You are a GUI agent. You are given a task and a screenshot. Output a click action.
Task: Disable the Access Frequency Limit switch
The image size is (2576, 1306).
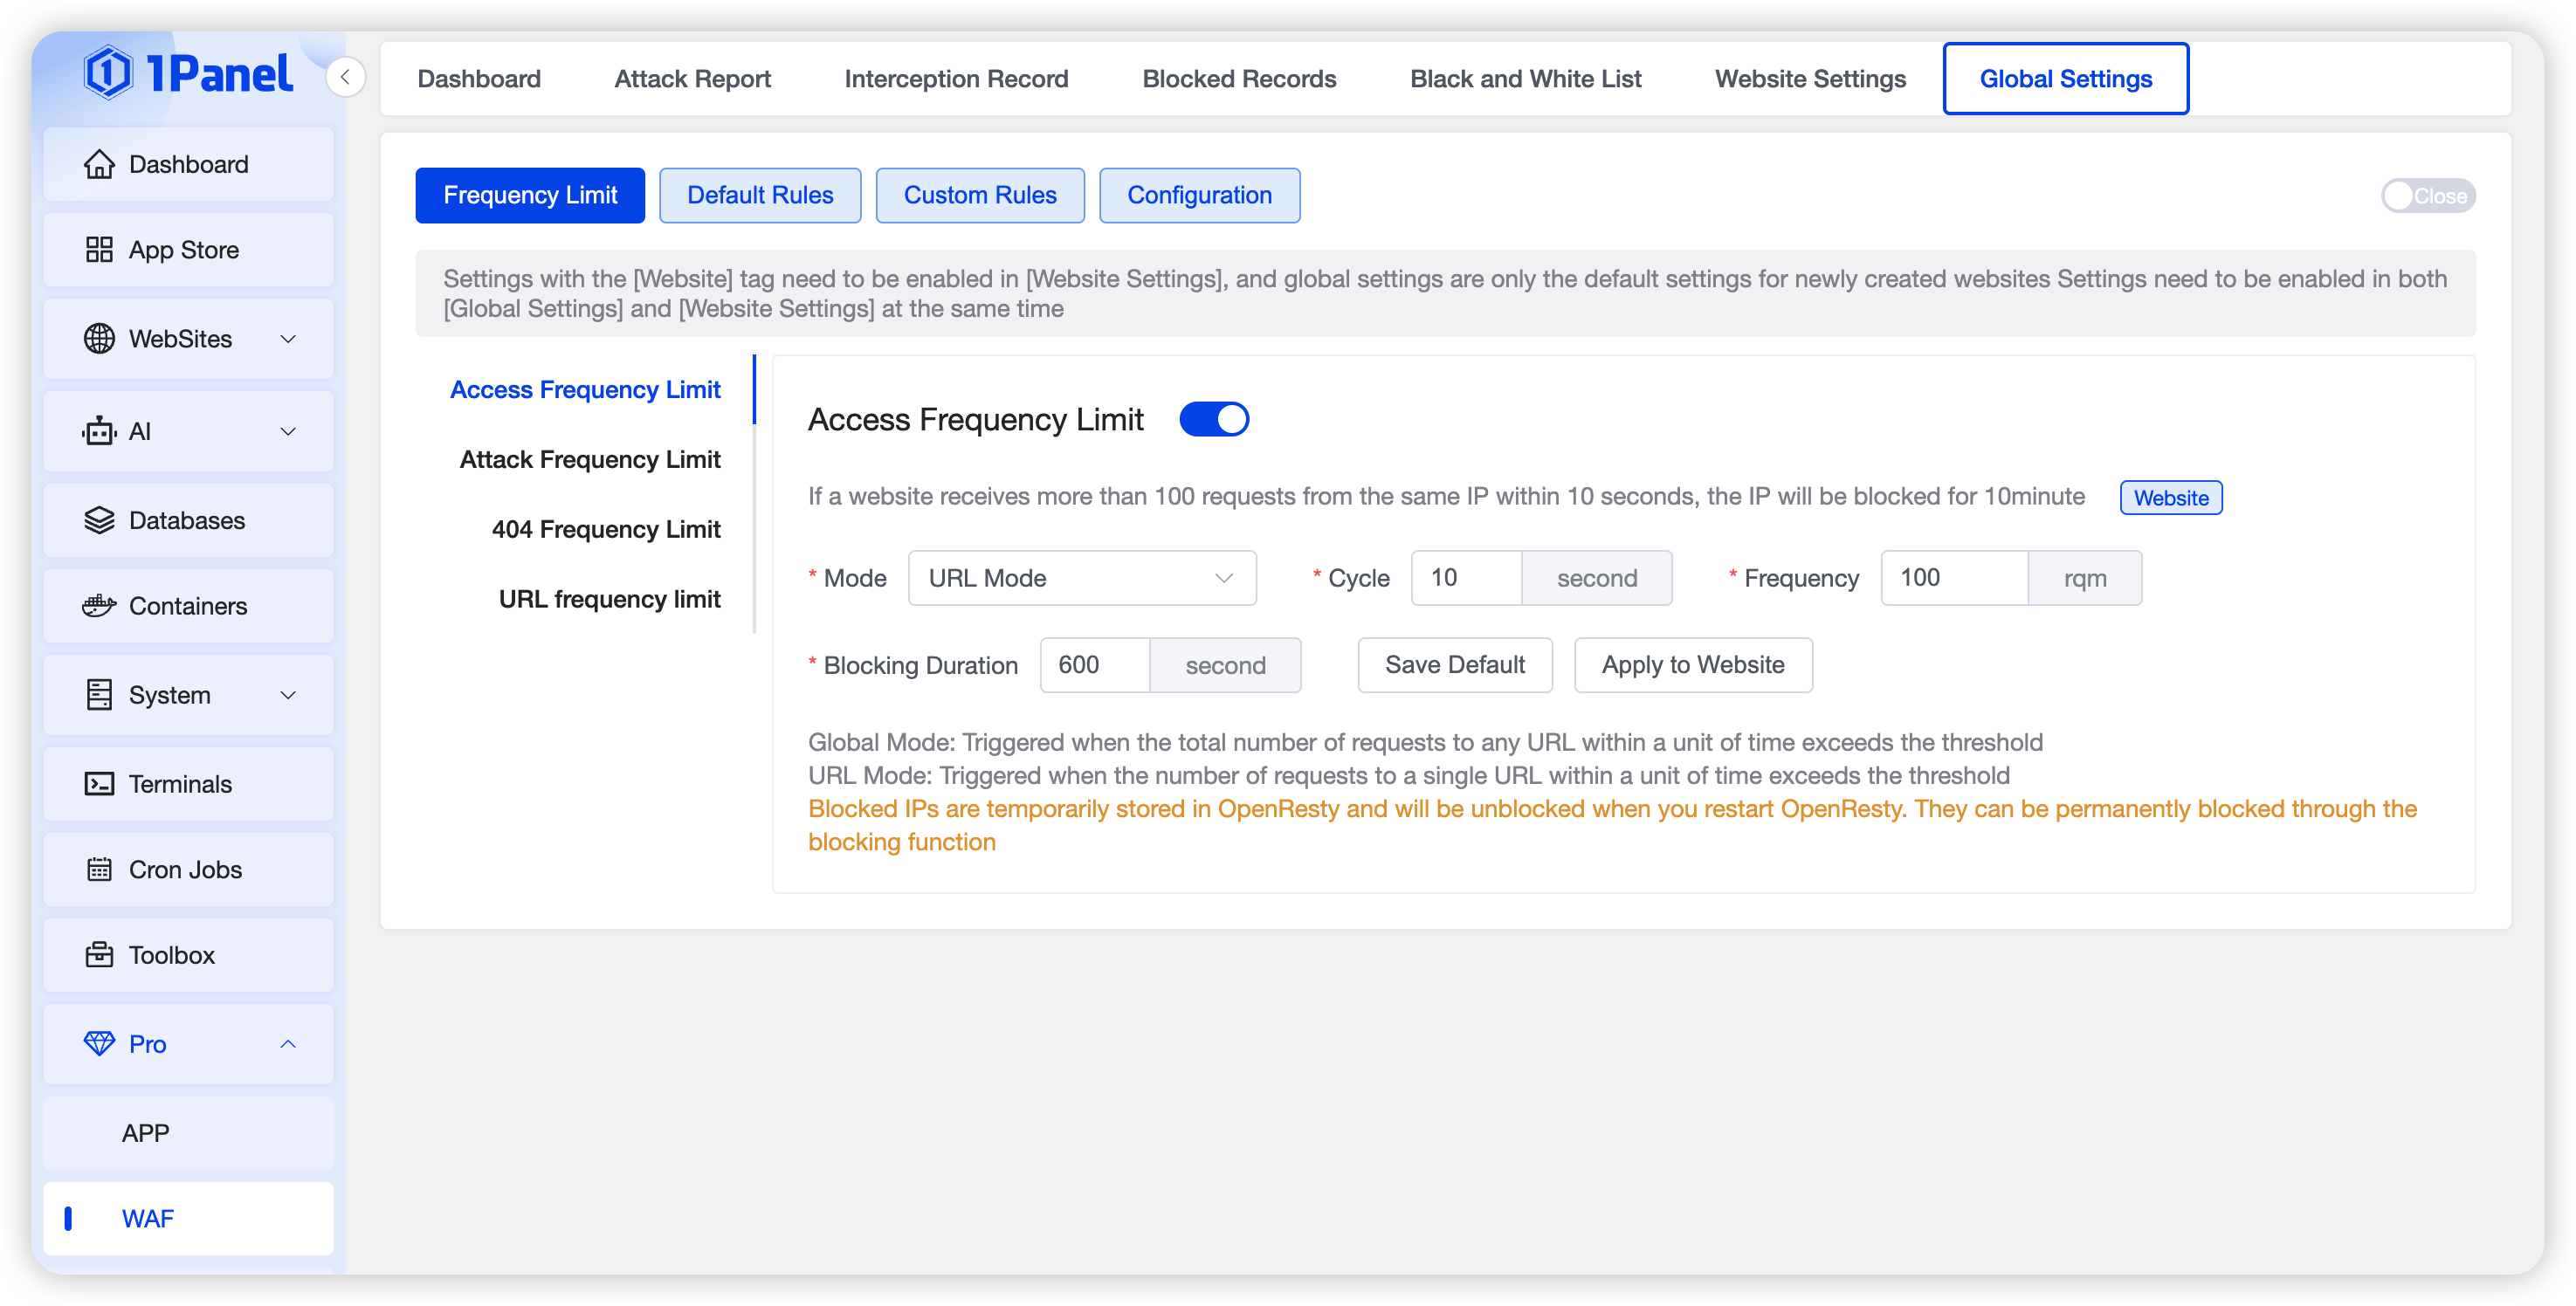tap(1214, 419)
